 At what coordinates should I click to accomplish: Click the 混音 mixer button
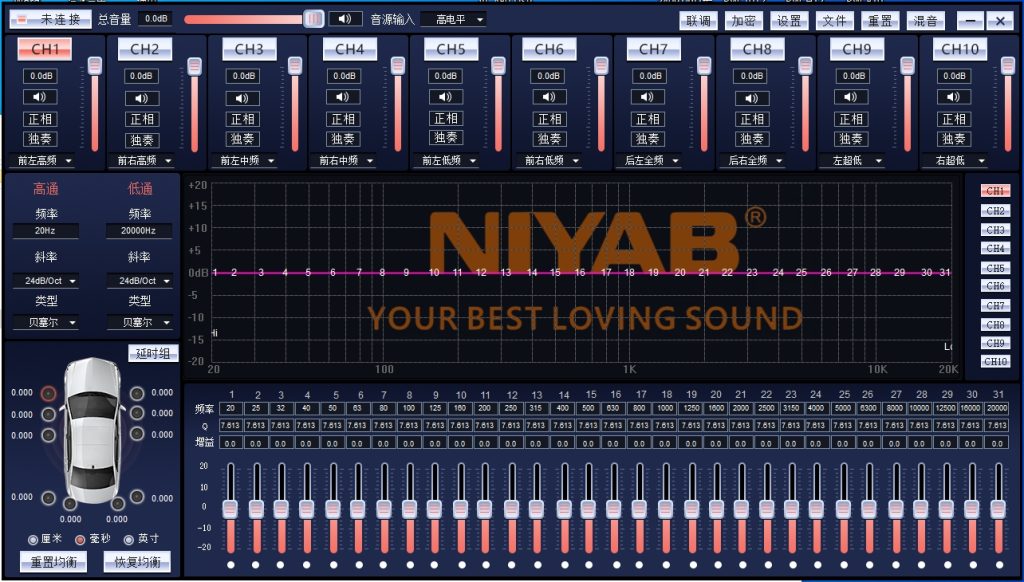tap(925, 21)
